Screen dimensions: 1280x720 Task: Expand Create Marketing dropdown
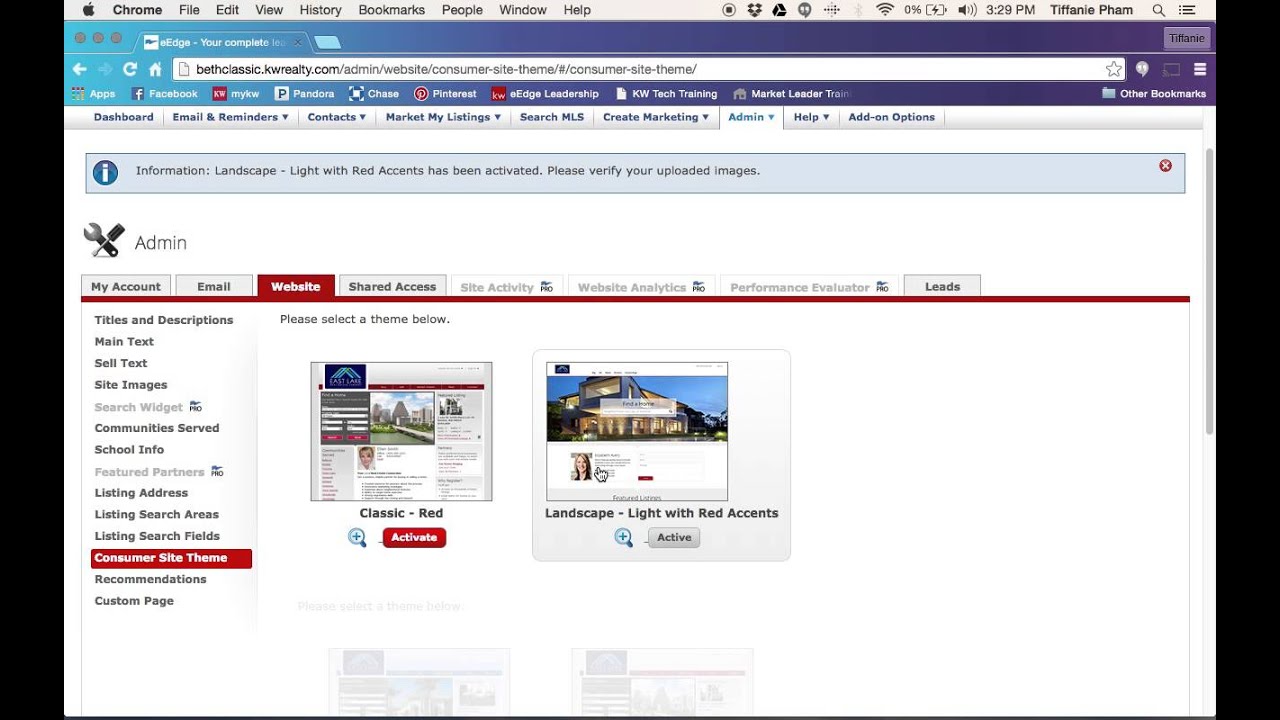coord(655,117)
